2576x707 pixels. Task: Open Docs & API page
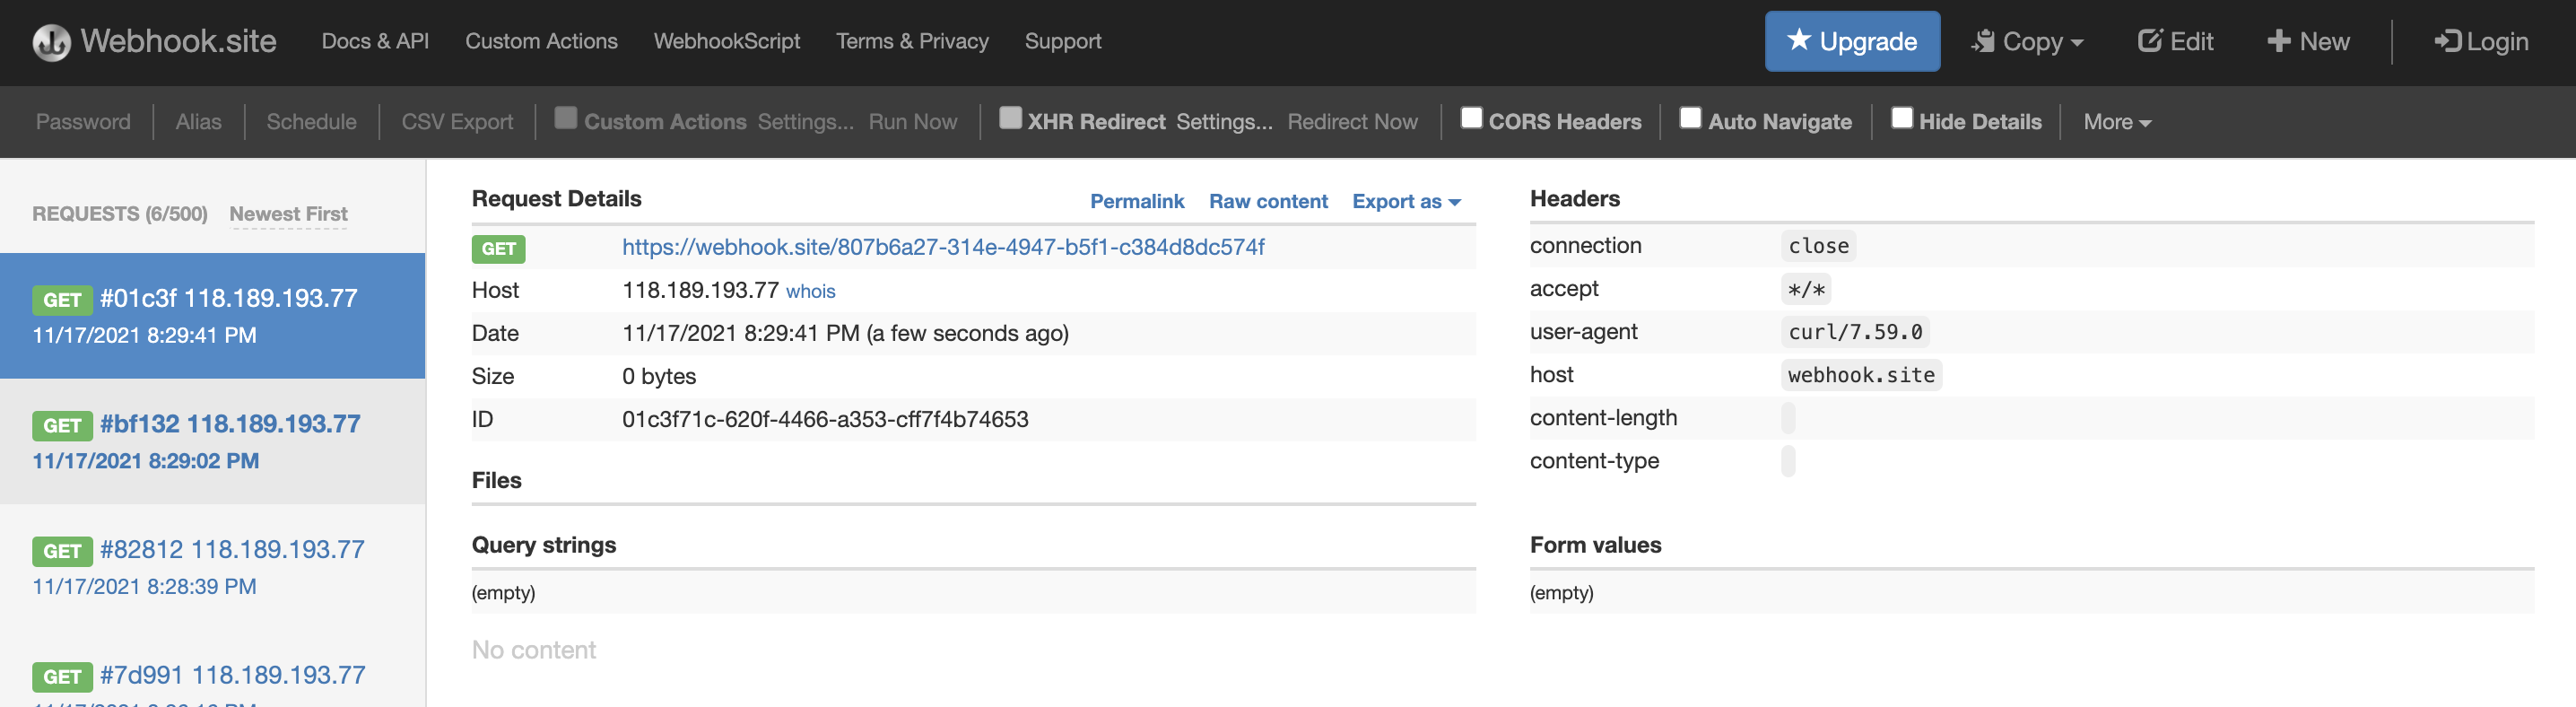[x=375, y=41]
